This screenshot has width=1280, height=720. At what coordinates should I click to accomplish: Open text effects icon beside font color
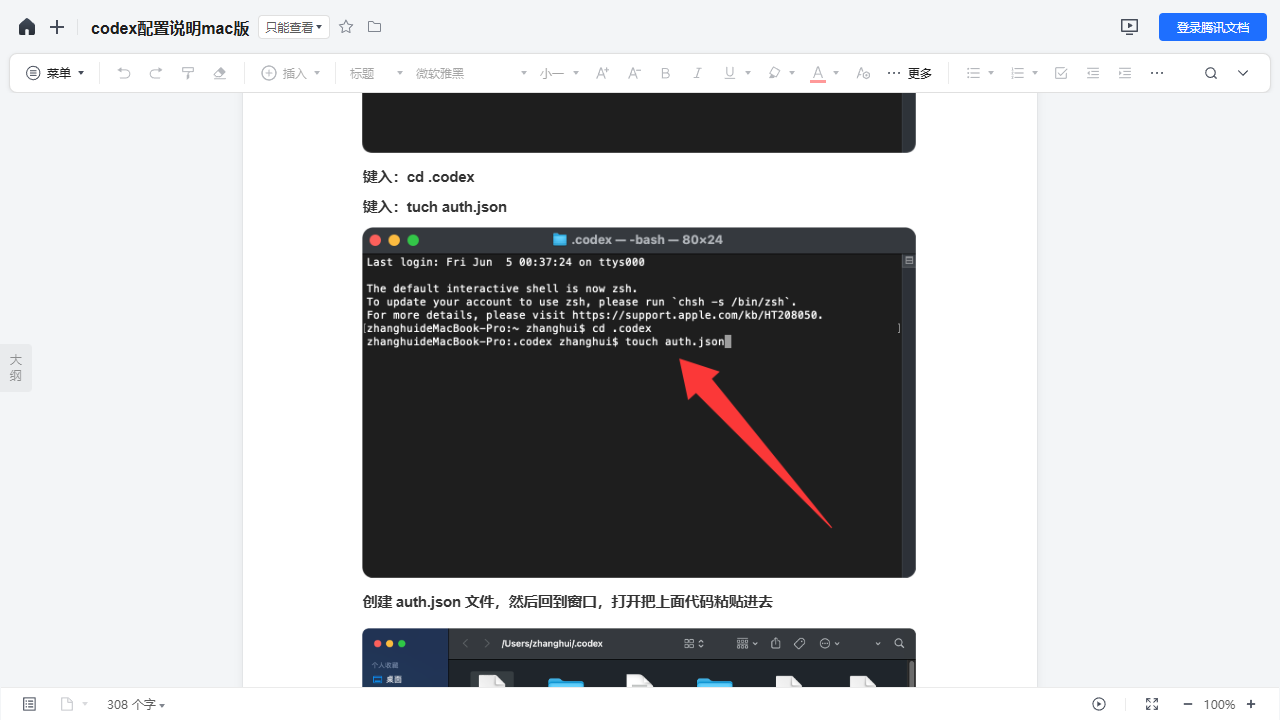(865, 73)
